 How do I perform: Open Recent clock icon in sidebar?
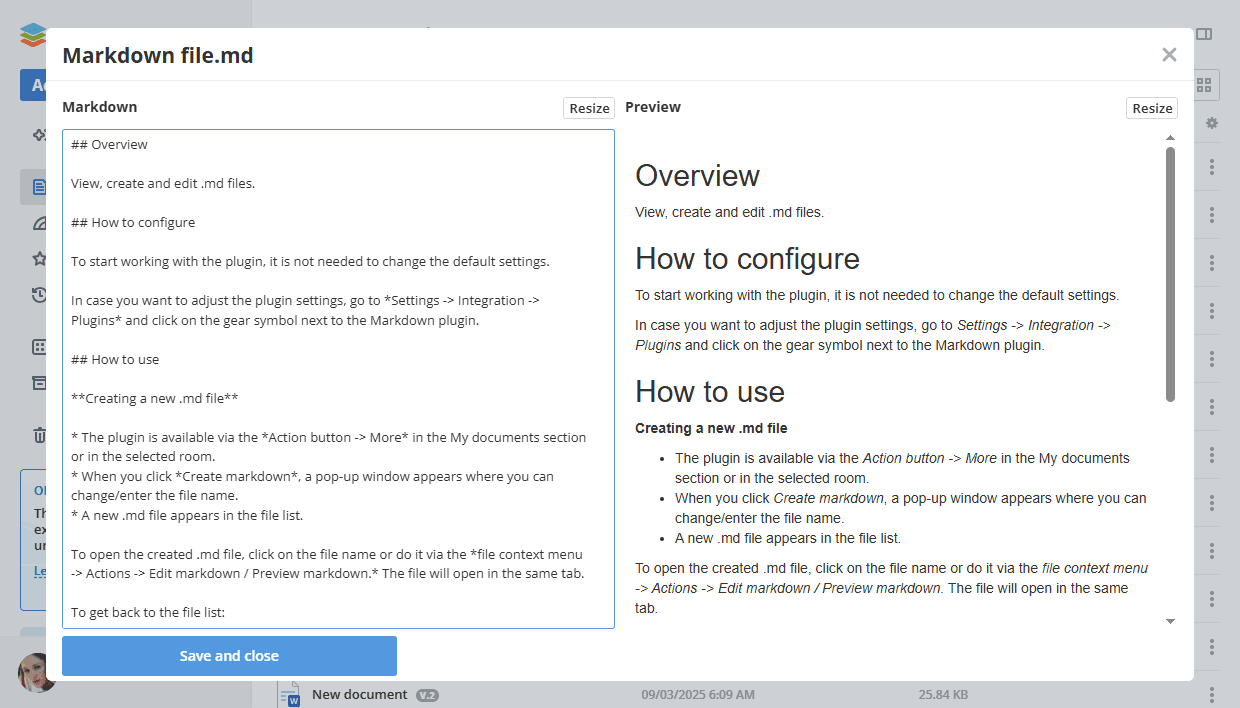point(39,295)
